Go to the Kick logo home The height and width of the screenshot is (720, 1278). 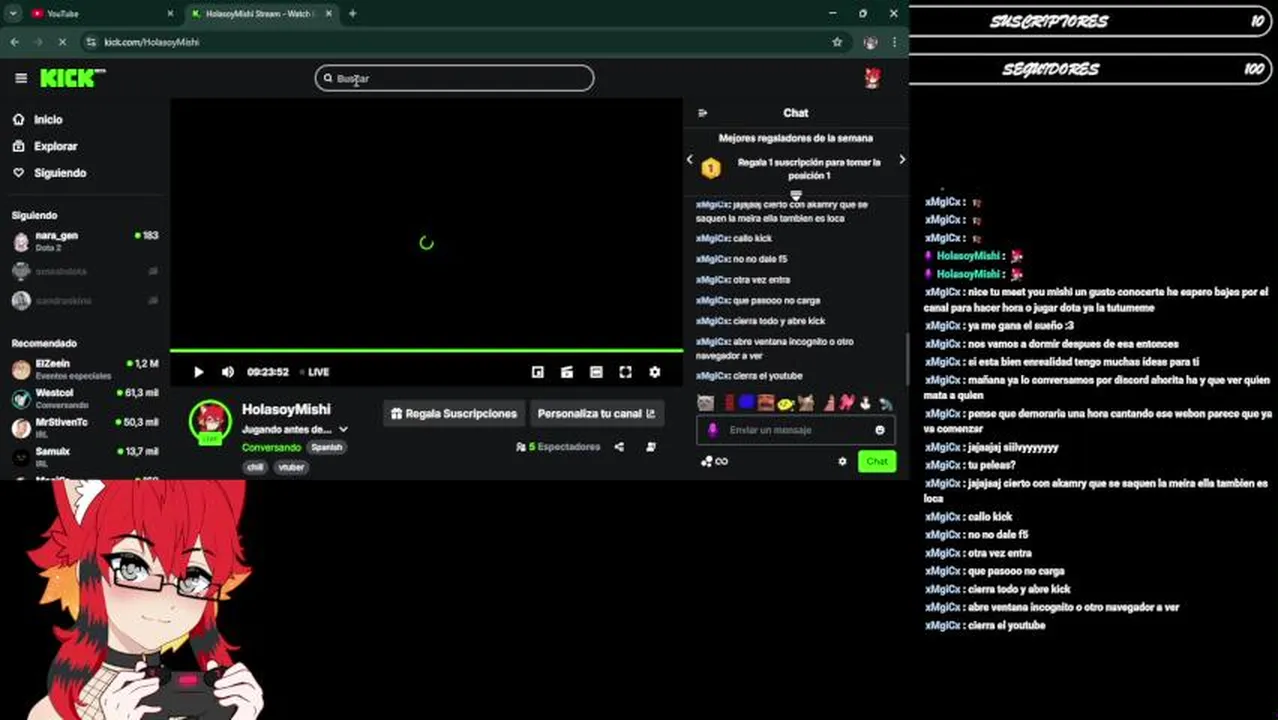(73, 78)
